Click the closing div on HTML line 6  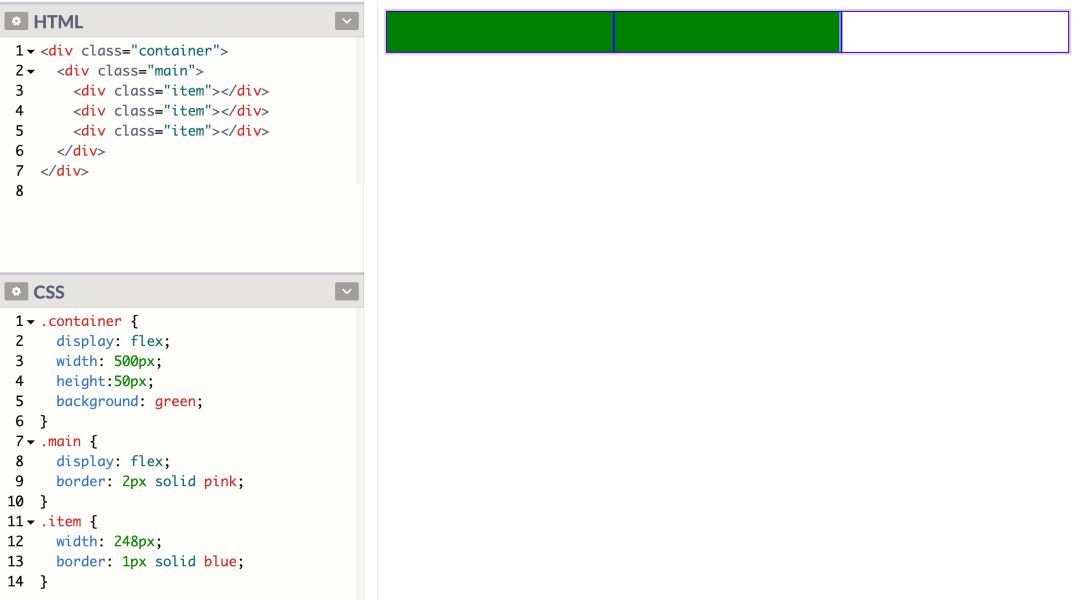[x=81, y=151]
